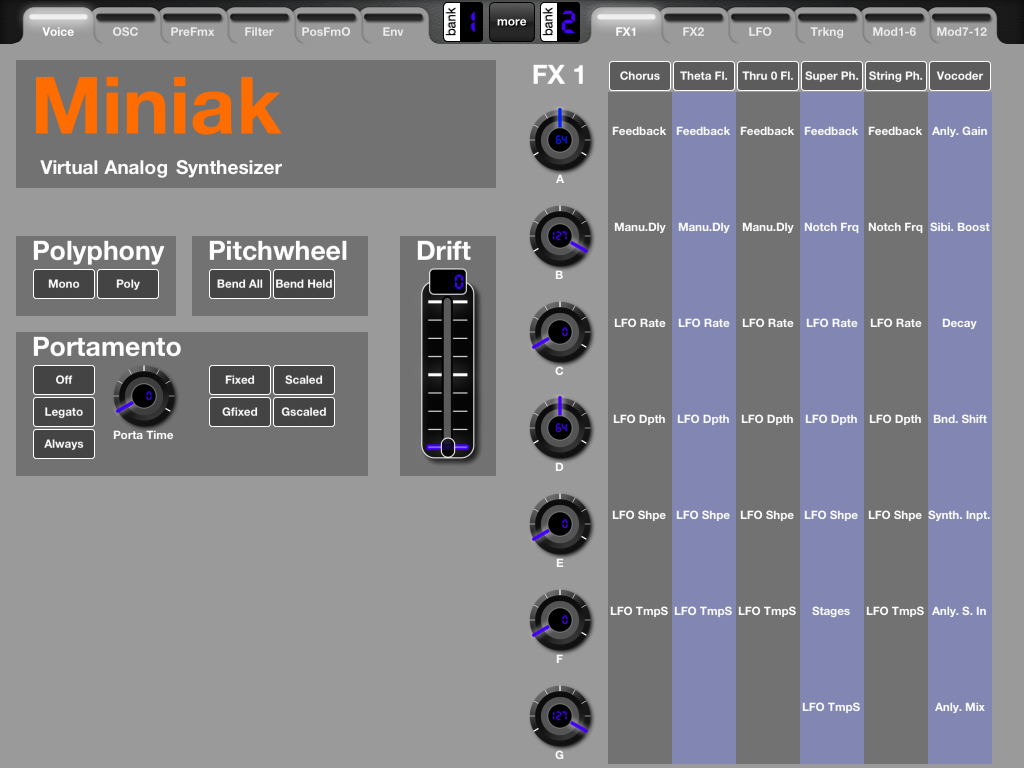Switch to the LFO tab
The height and width of the screenshot is (768, 1024).
(x=760, y=26)
